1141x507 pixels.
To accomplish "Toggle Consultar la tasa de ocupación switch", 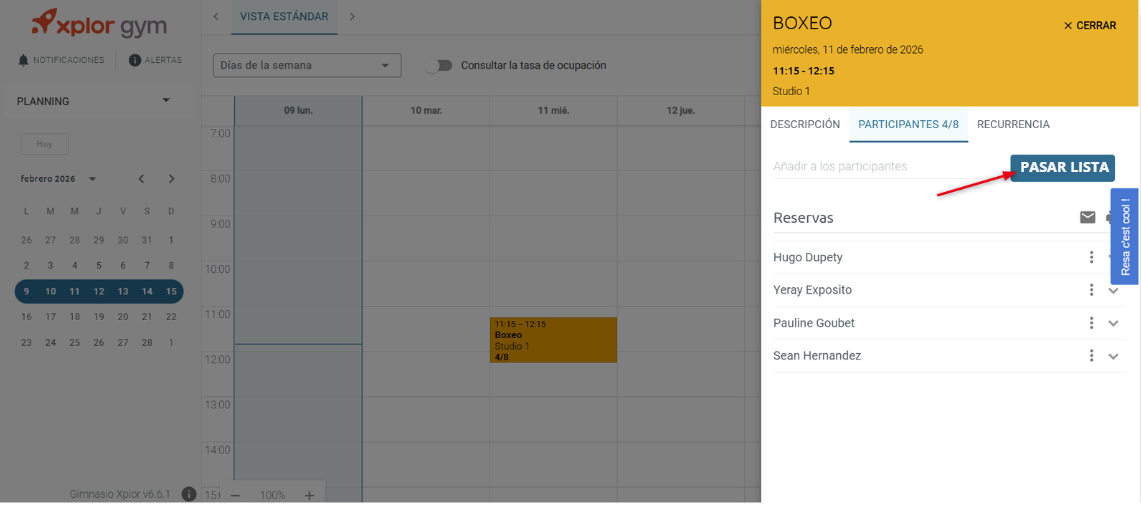I will pos(439,65).
